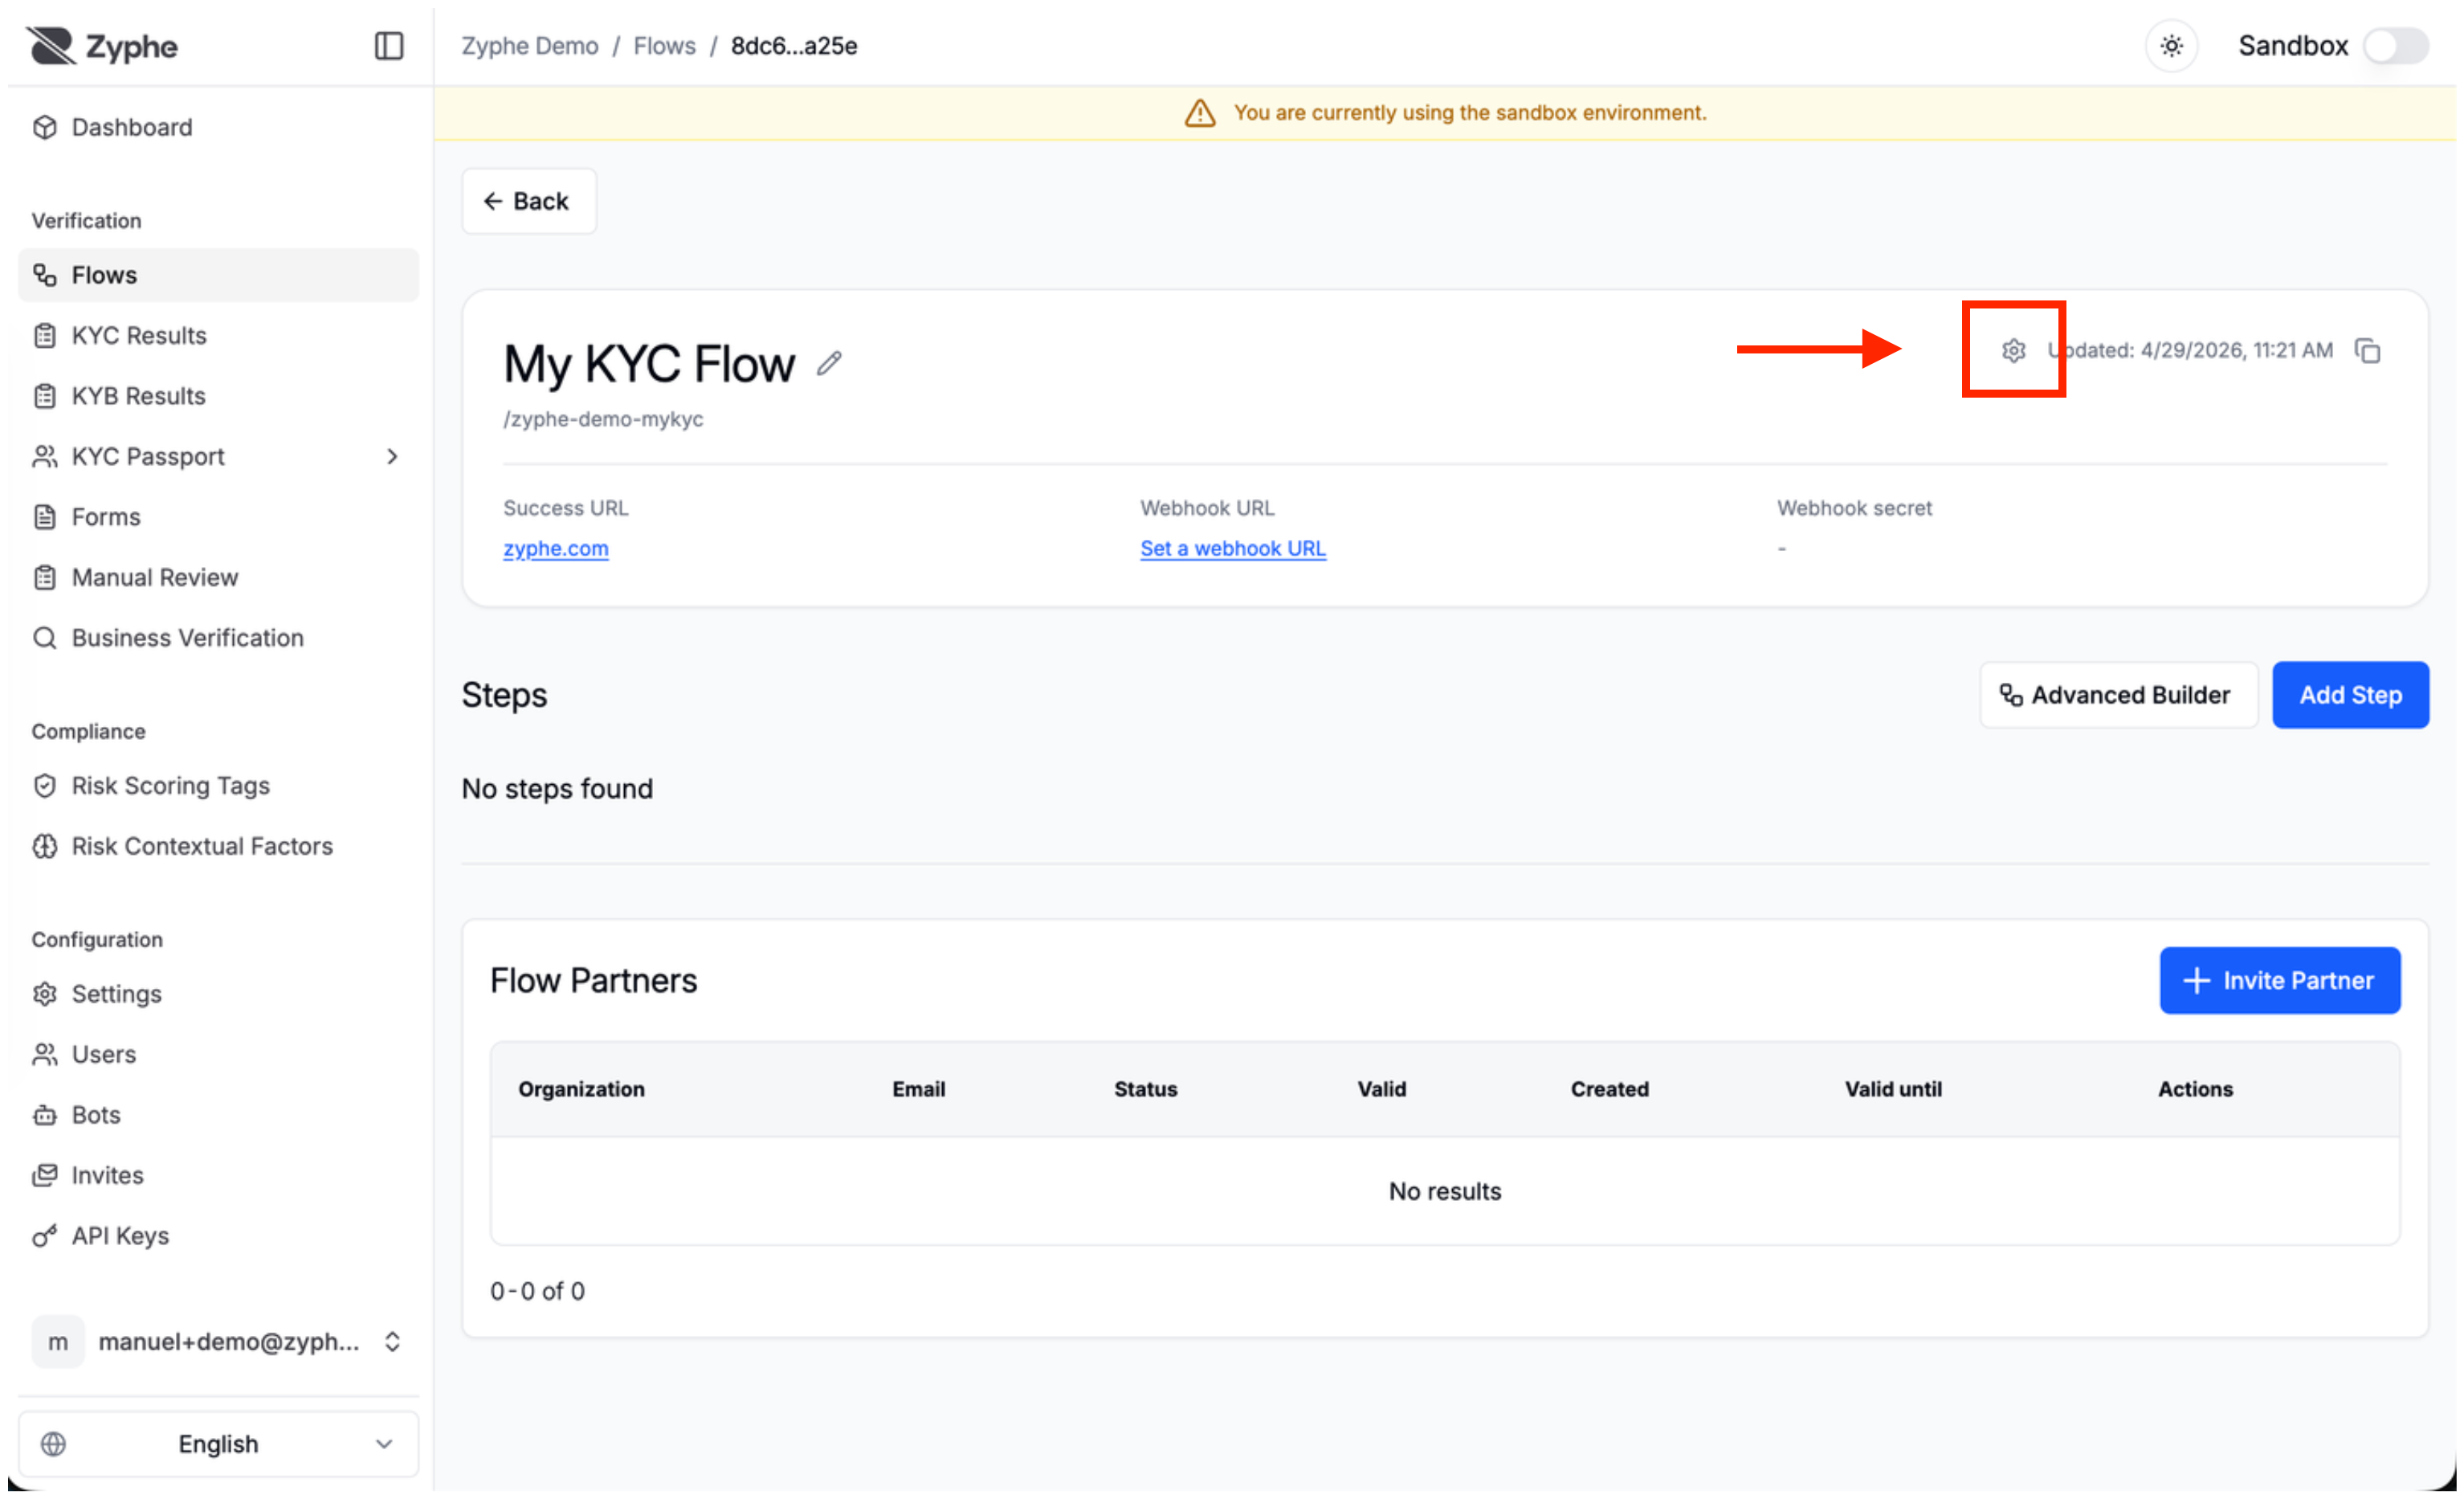Click the Back button
This screenshot has width=2464, height=1499.
529,201
